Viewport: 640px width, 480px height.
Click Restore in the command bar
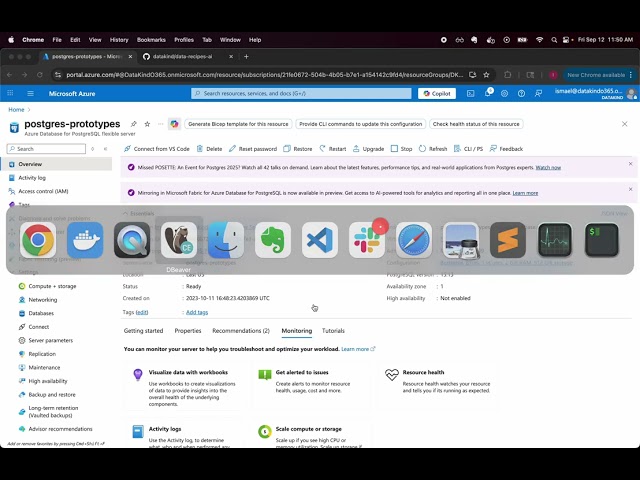coord(298,149)
